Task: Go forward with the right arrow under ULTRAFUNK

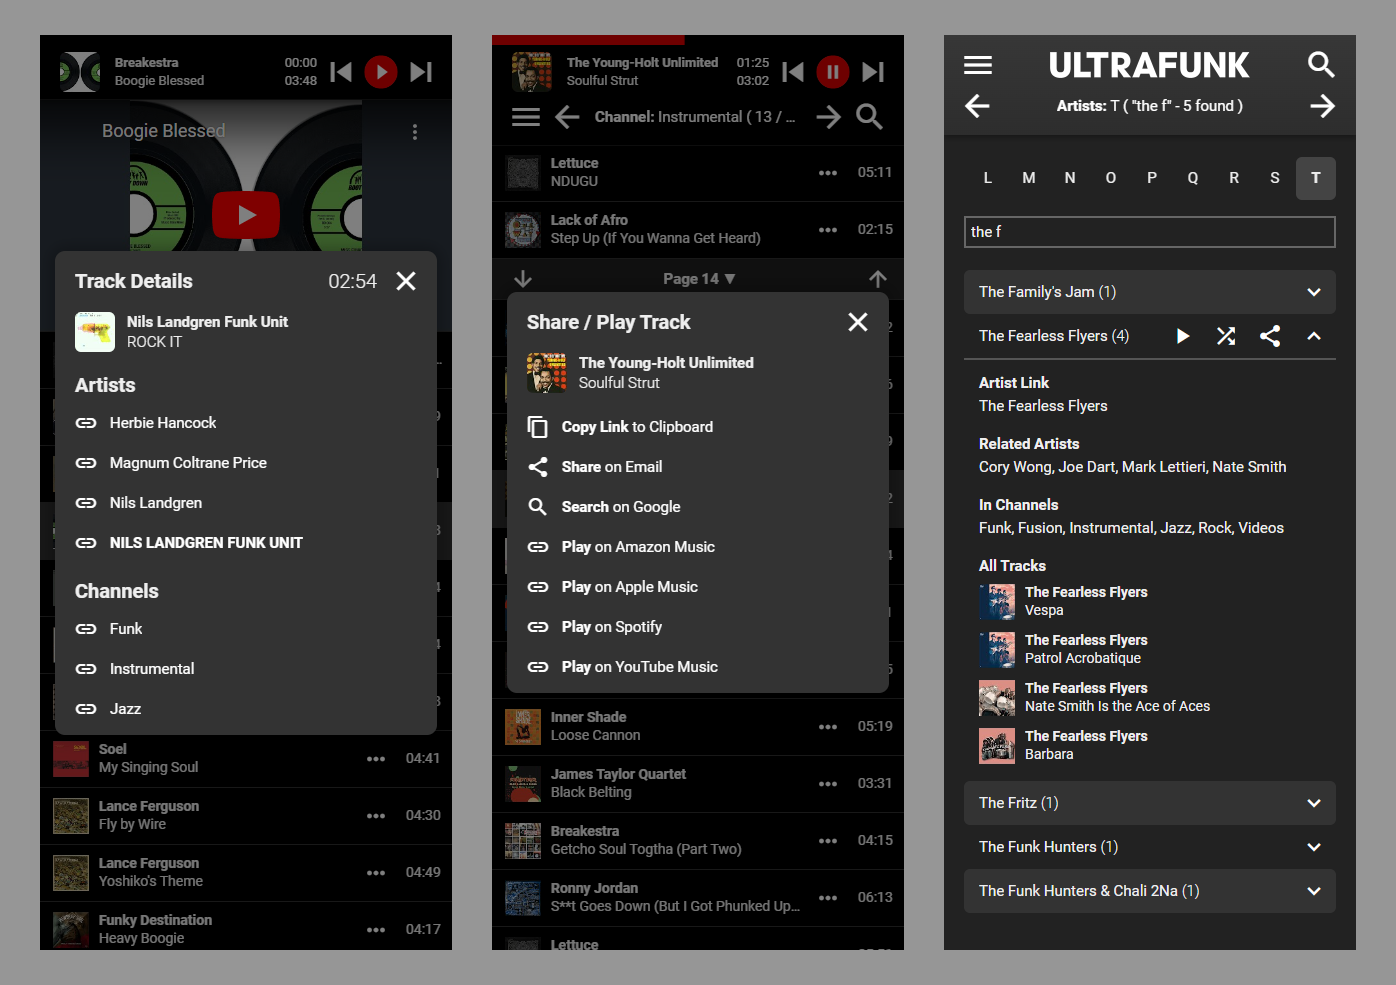Action: coord(1322,106)
